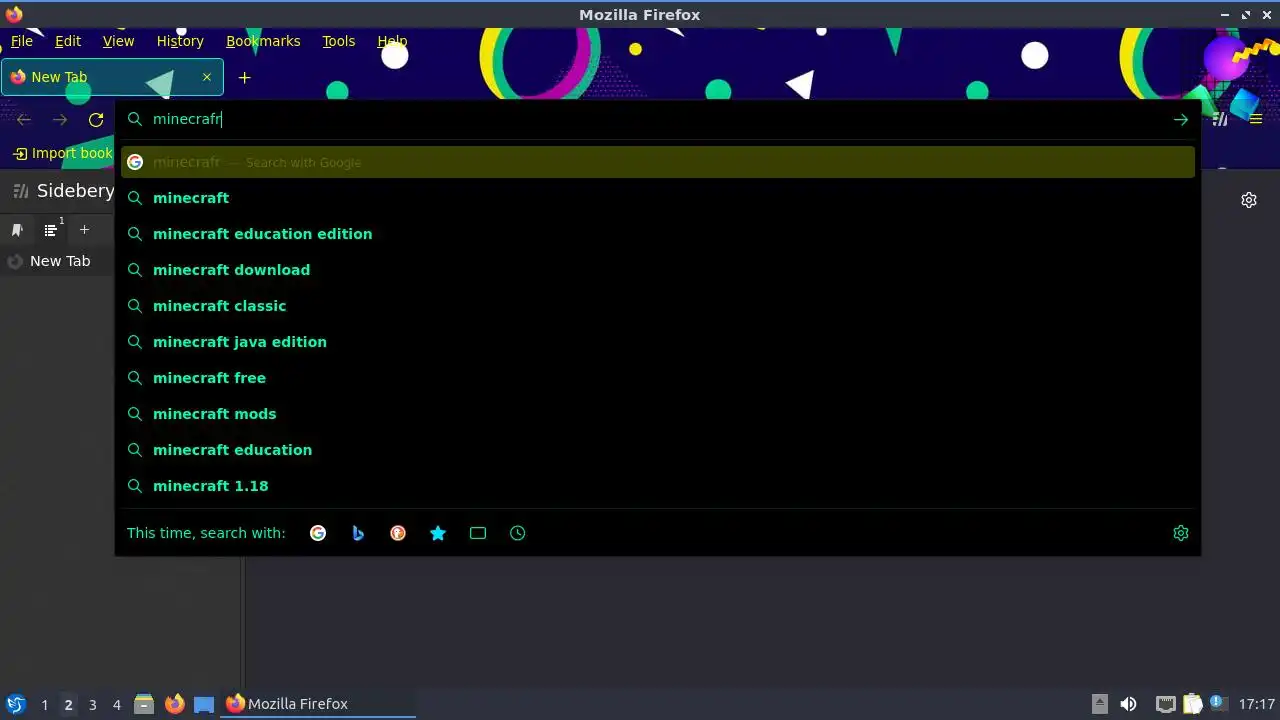Search open tabs via tabs icon
Viewport: 1280px width, 720px height.
point(478,533)
